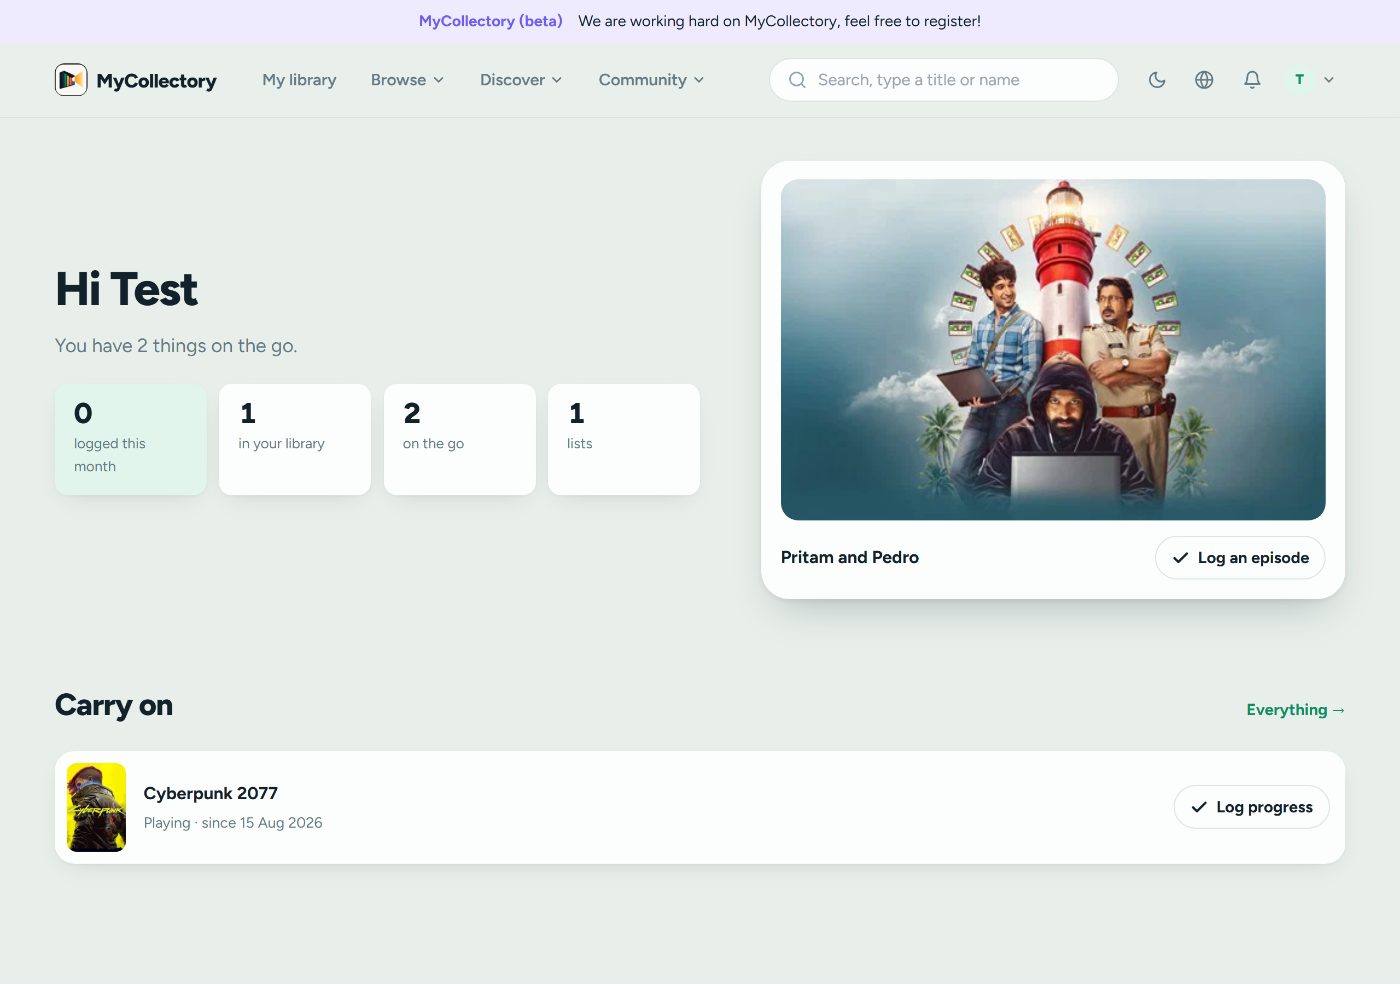
Task: Click the Cyberpunk 2077 cover thumbnail
Action: tap(96, 807)
